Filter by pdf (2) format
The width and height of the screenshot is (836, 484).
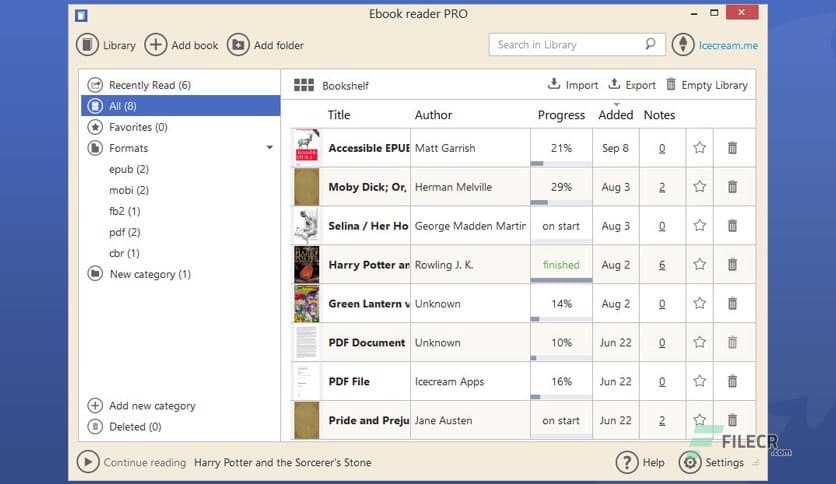pyautogui.click(x=124, y=232)
